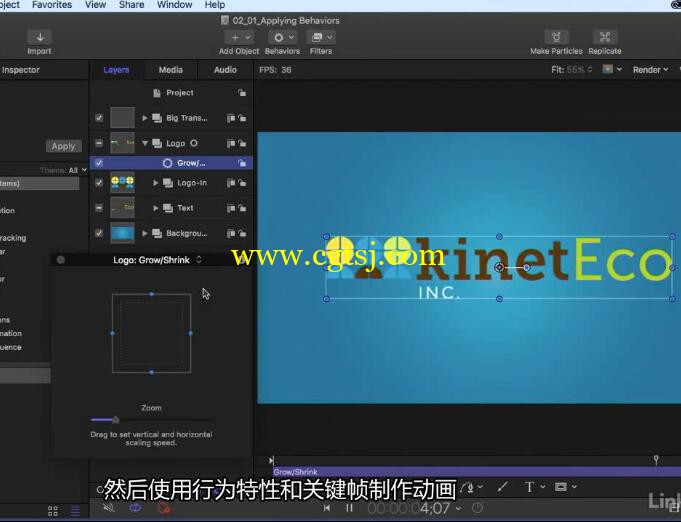Screen dimensions: 681x522
Task: Disable the Grow/Shrink behavior checkbox
Action: [x=99, y=163]
